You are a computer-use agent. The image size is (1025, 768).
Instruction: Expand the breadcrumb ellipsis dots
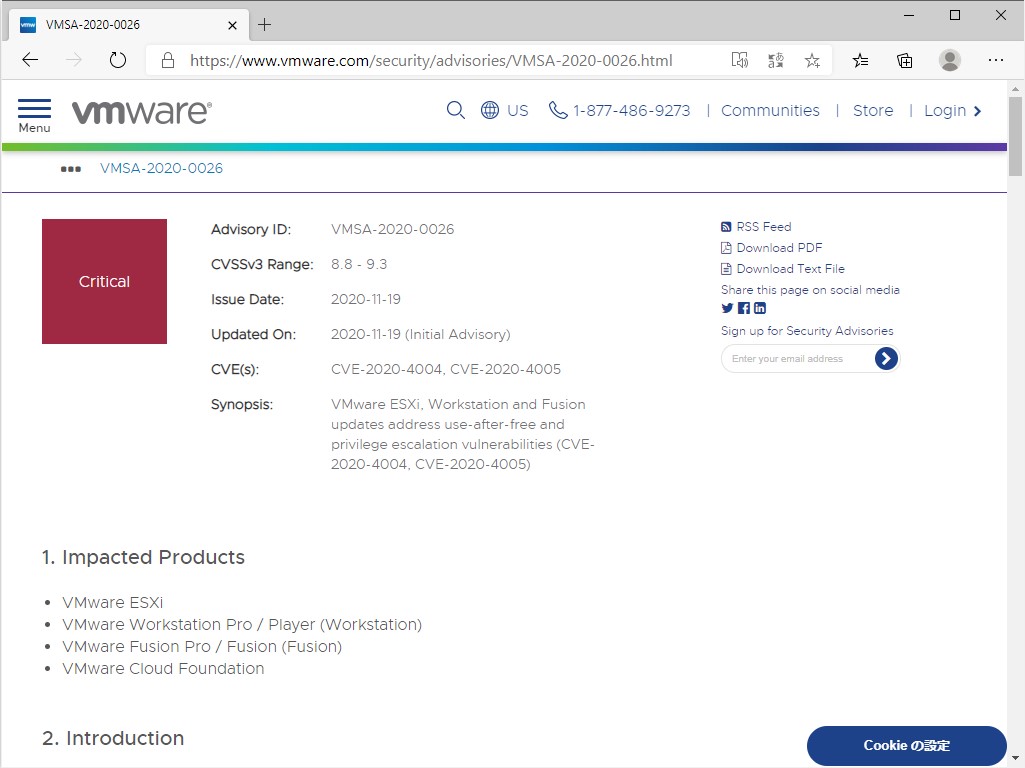[x=71, y=169]
